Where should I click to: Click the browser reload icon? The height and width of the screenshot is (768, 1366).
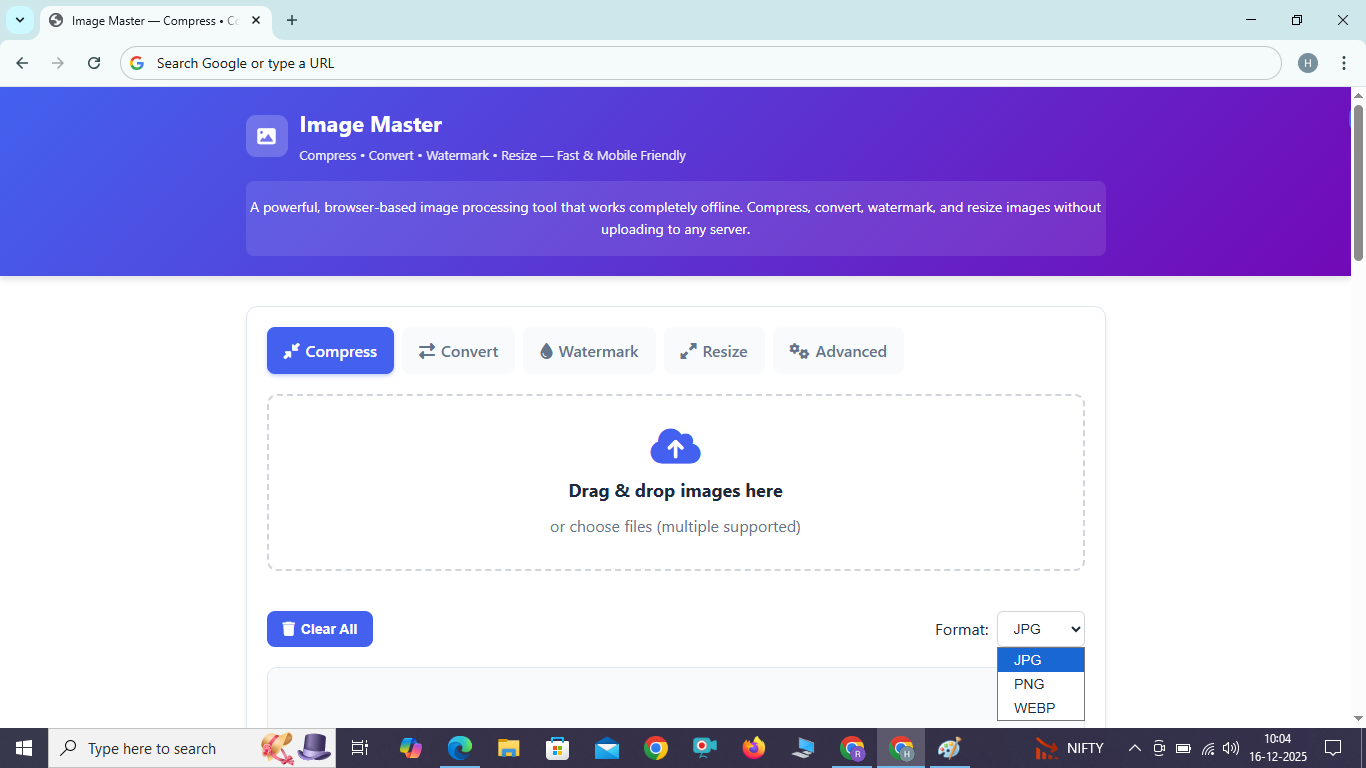[94, 62]
